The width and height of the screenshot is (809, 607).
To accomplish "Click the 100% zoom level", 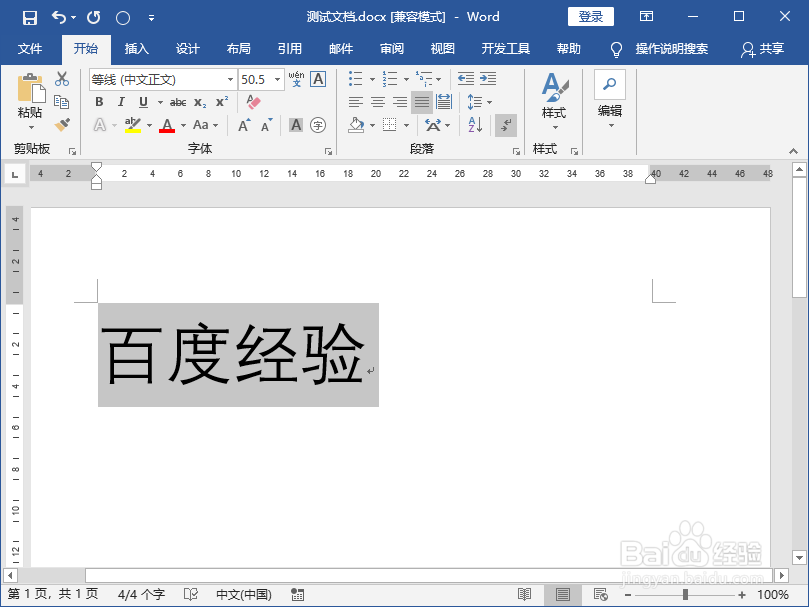I will pyautogui.click(x=773, y=595).
